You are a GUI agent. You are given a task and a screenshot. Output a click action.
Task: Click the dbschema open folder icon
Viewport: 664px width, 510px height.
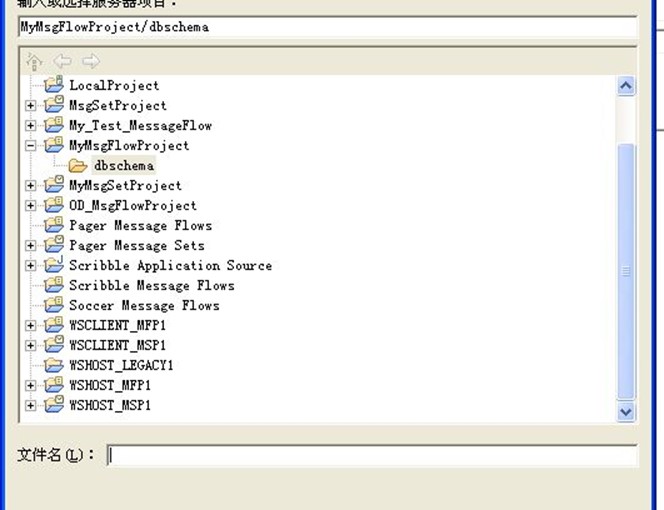[x=78, y=165]
